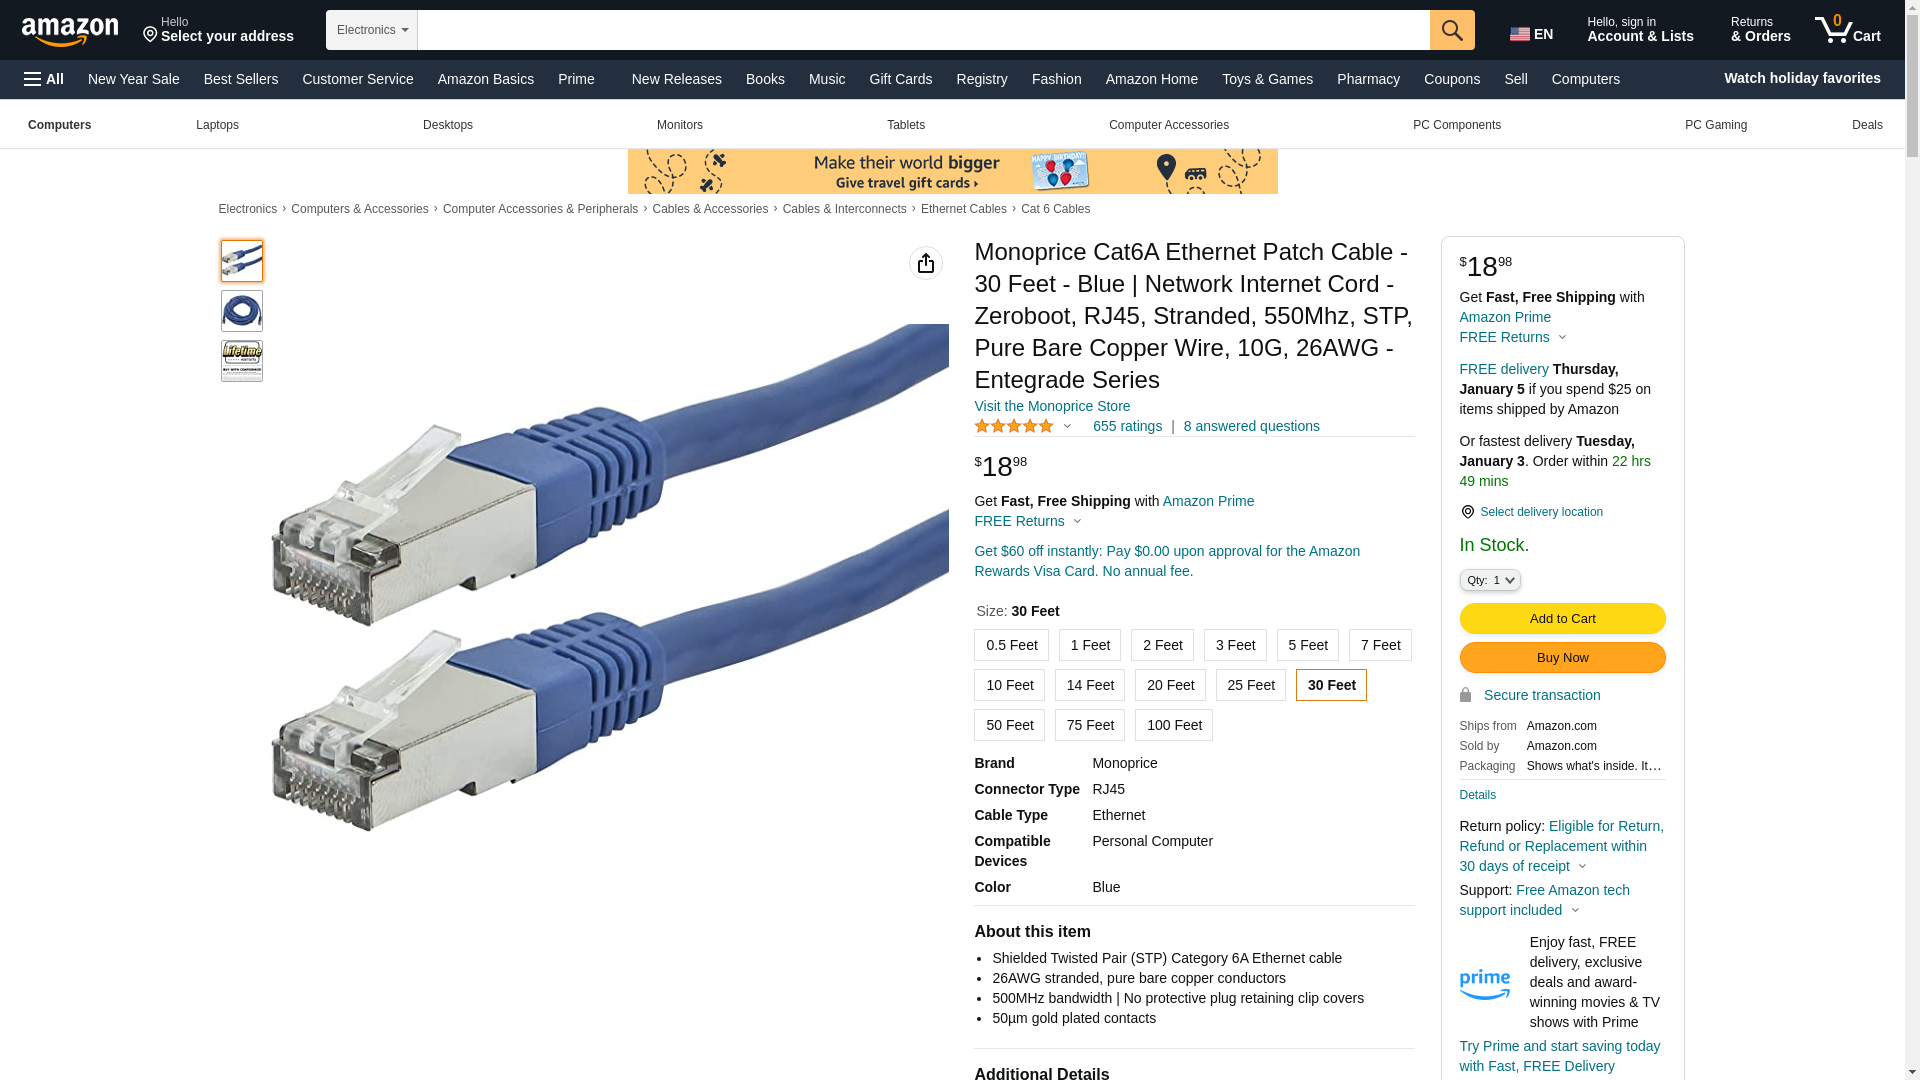1920x1080 pixels.
Task: Visit the Monoprice Store link
Action: tap(1052, 406)
